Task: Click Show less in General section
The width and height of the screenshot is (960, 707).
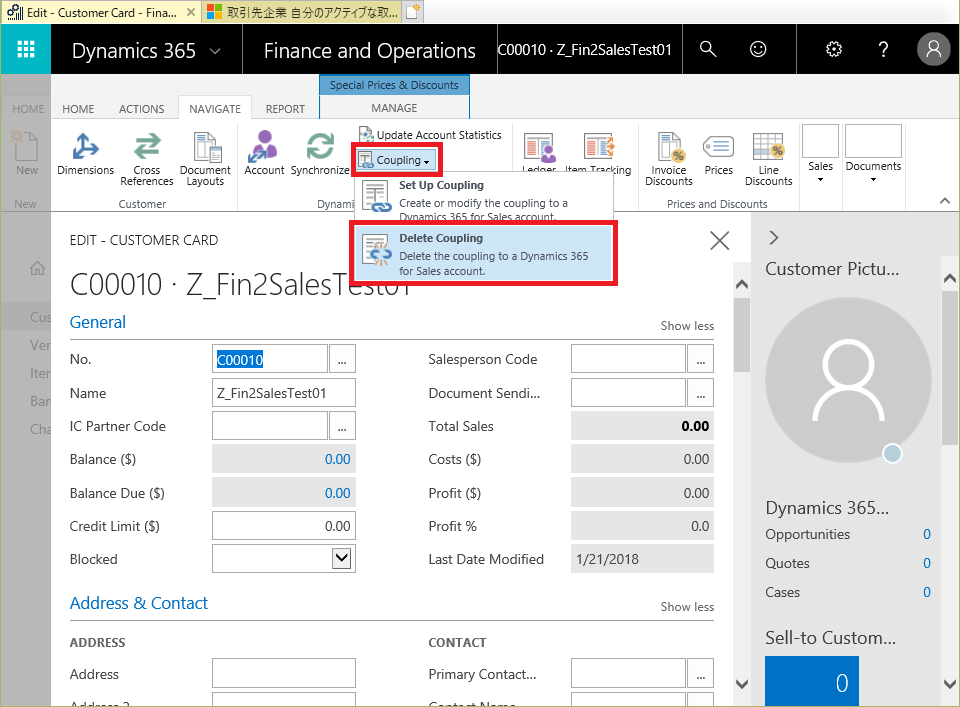Action: (x=687, y=326)
